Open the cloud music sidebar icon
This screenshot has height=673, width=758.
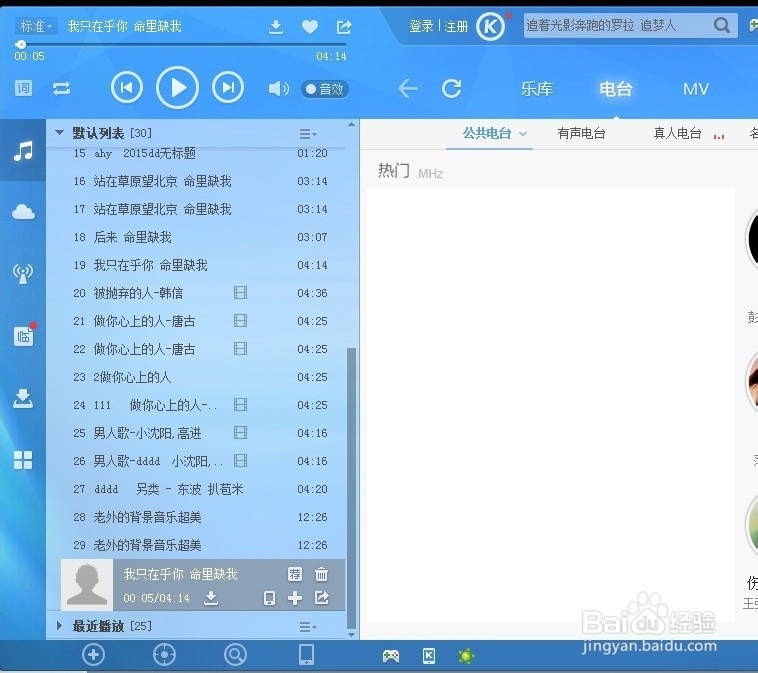pyautogui.click(x=23, y=212)
